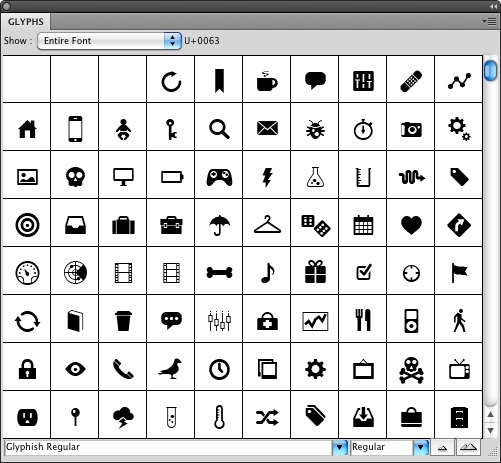
Task: Select the magnifying glass glyph
Action: (219, 129)
